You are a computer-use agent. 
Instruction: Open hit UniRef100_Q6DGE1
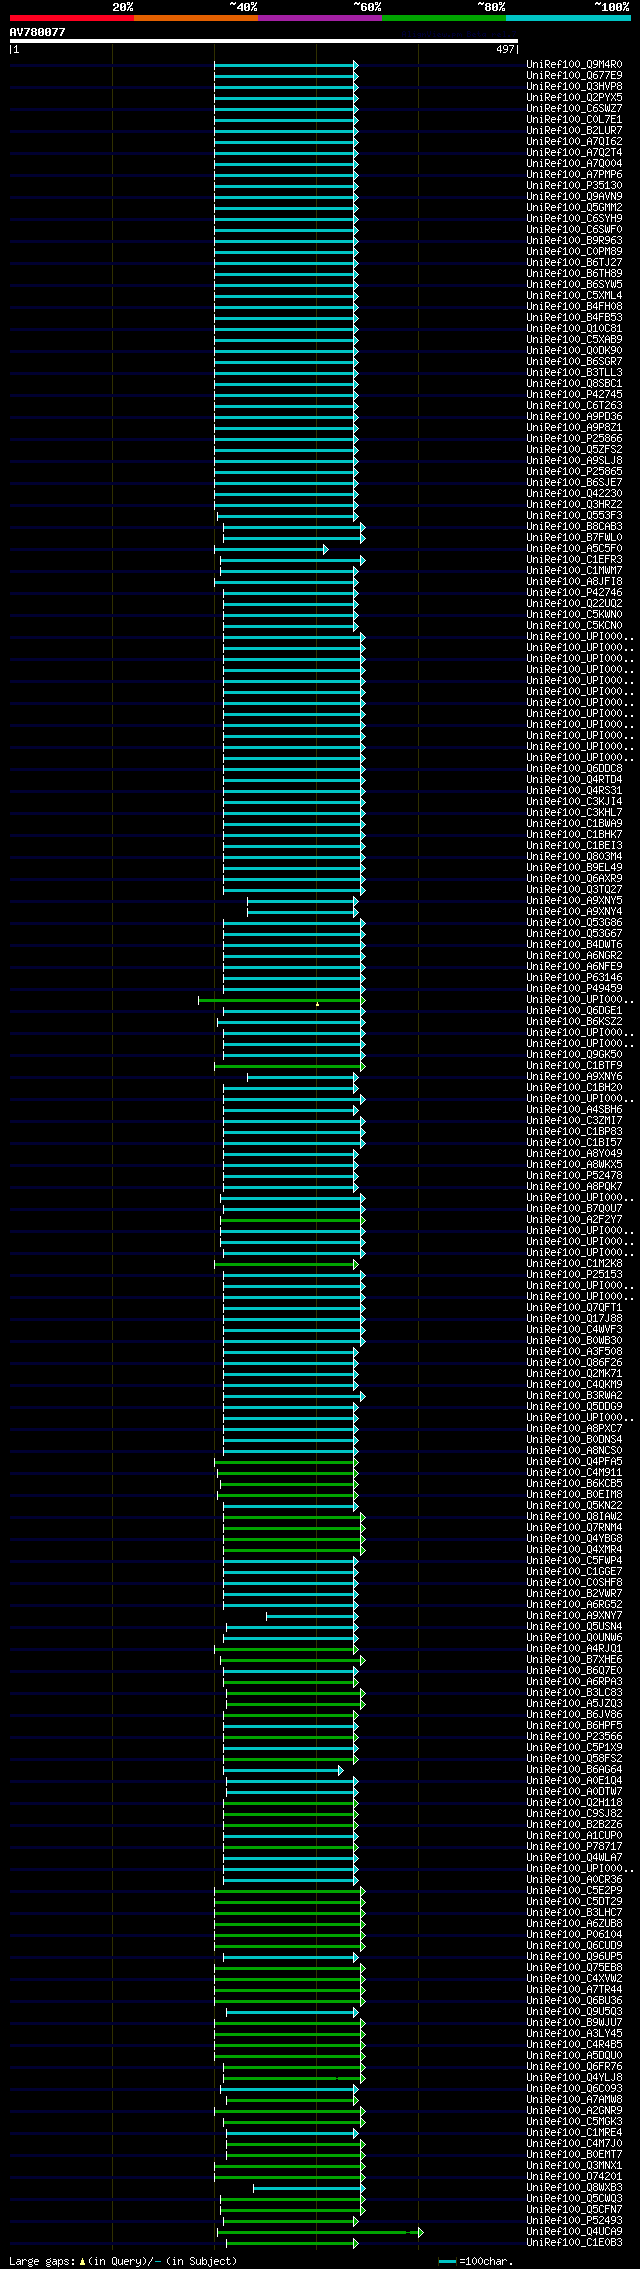click(574, 1011)
